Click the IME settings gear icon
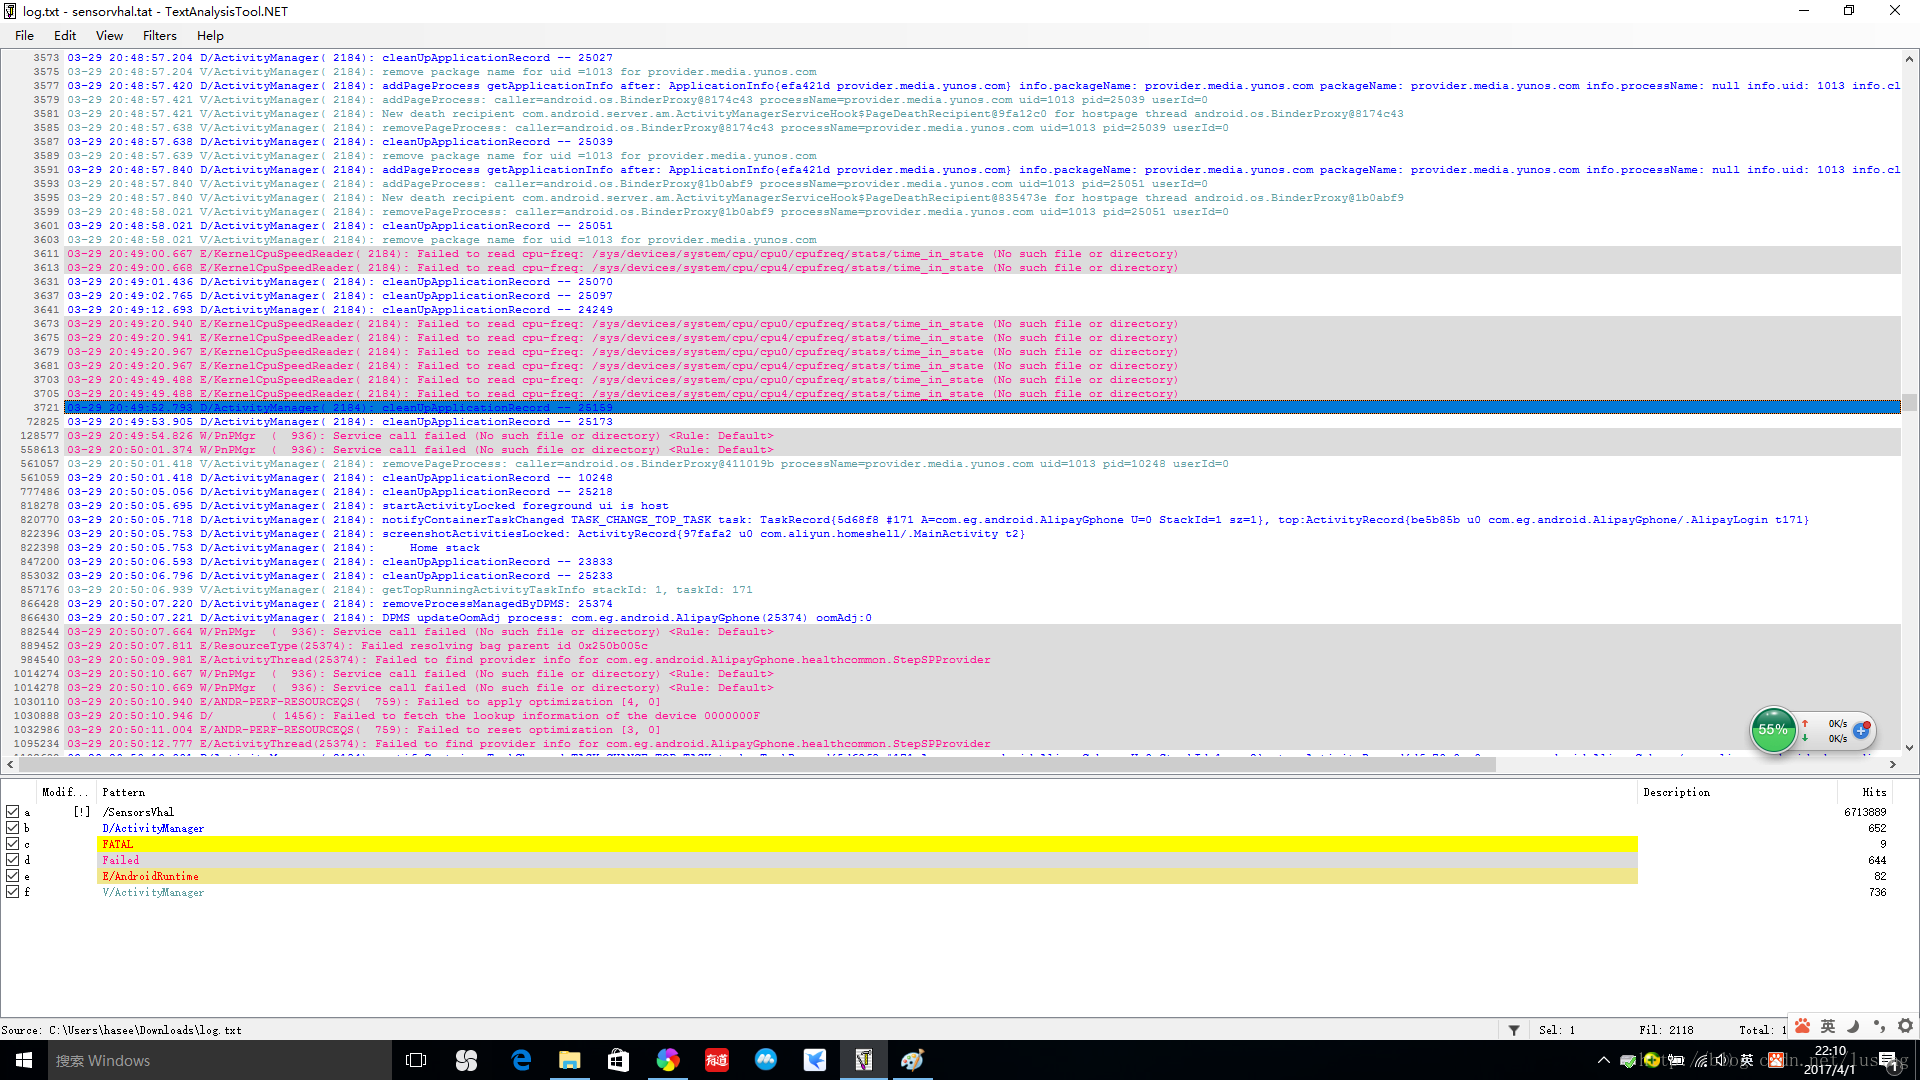The image size is (1920, 1080). point(1905,1026)
